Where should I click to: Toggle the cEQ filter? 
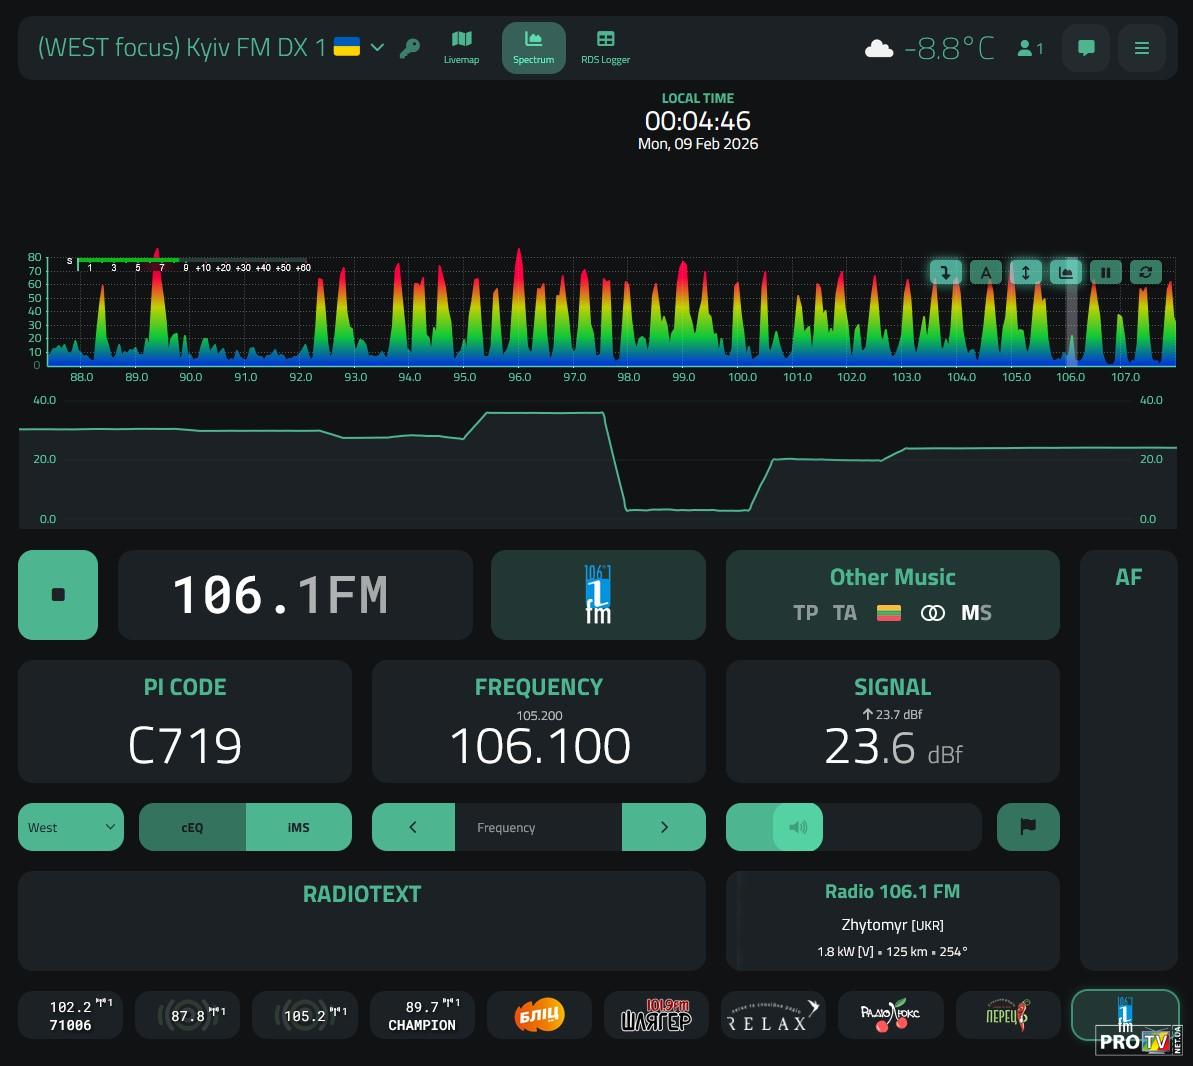coord(192,827)
